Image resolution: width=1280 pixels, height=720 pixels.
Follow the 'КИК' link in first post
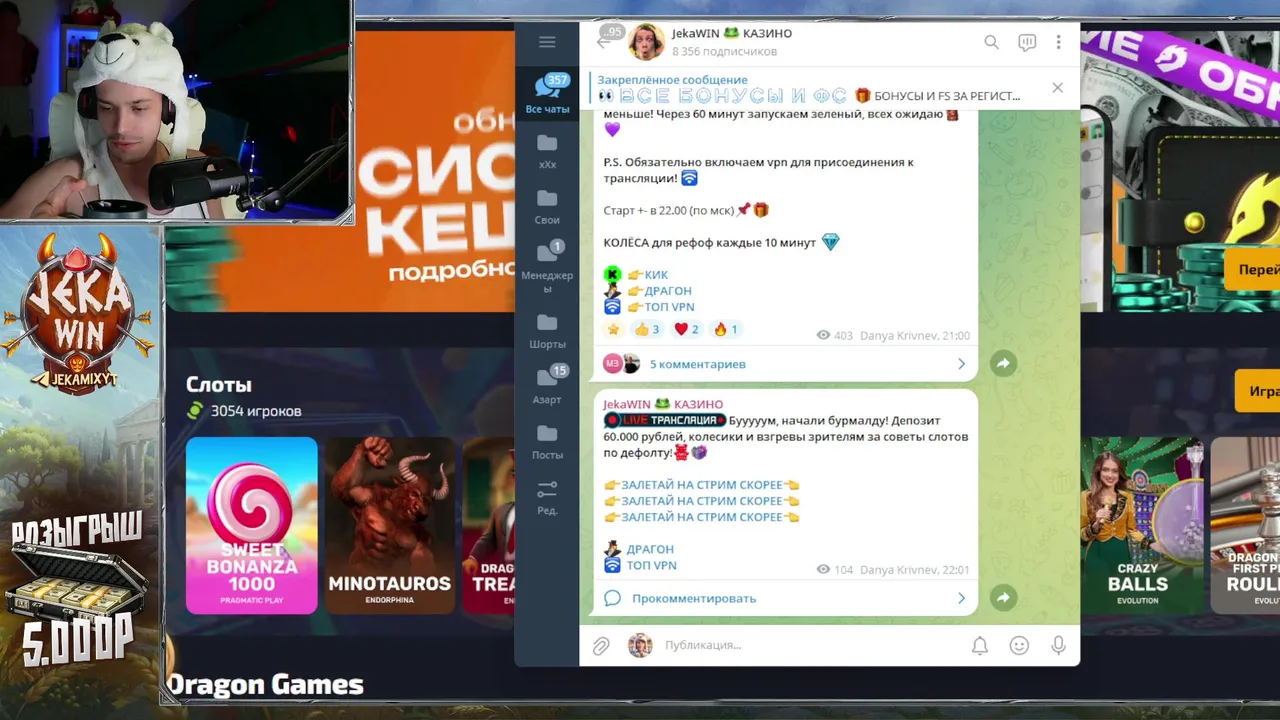(x=656, y=274)
